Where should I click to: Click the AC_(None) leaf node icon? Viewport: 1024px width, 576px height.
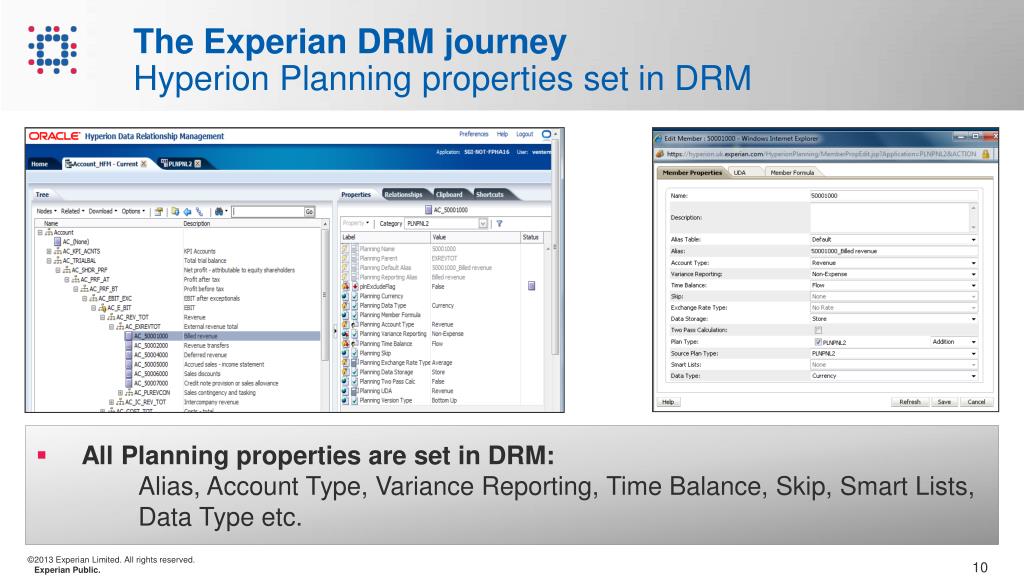(x=57, y=242)
